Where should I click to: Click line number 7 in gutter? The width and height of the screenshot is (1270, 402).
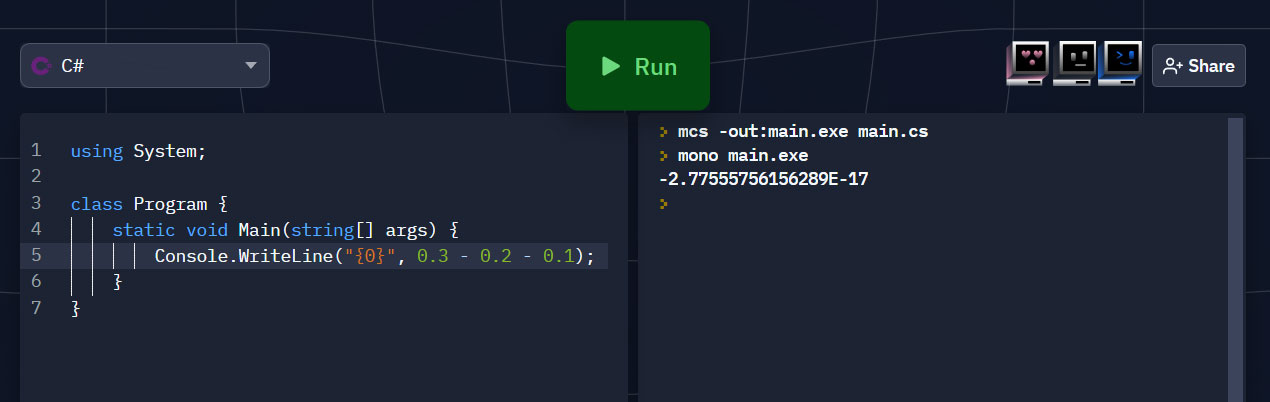(36, 308)
